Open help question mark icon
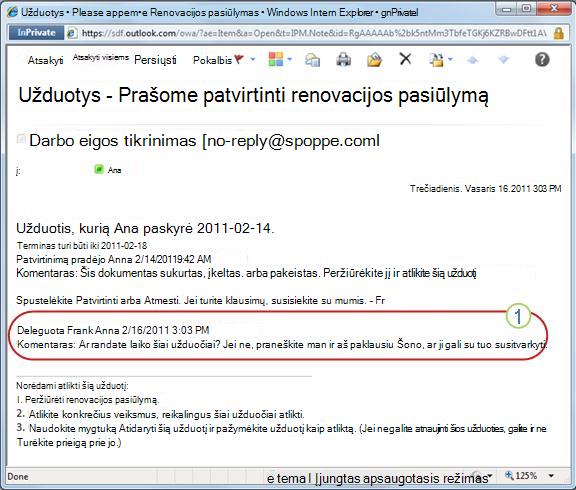 click(542, 59)
